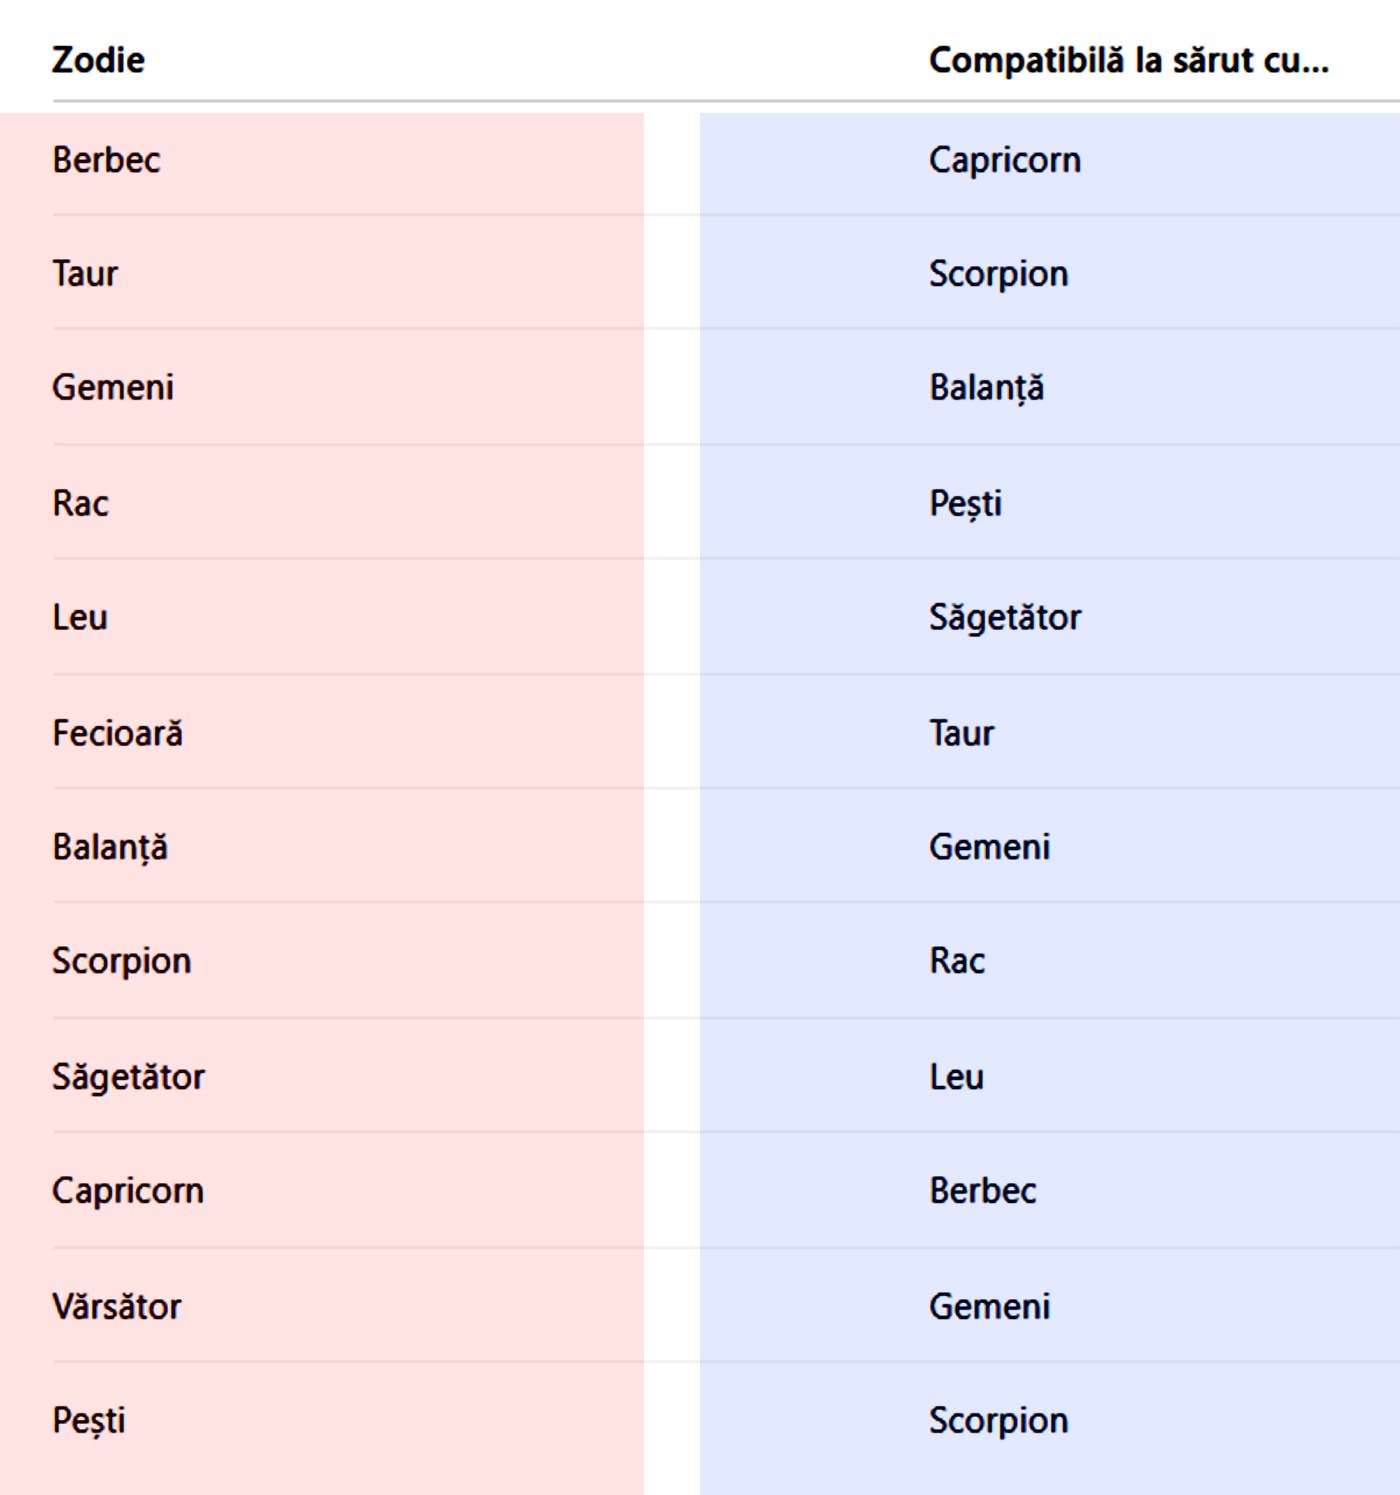This screenshot has height=1495, width=1400.
Task: Click Balanță in the compatibility column
Action: point(986,387)
